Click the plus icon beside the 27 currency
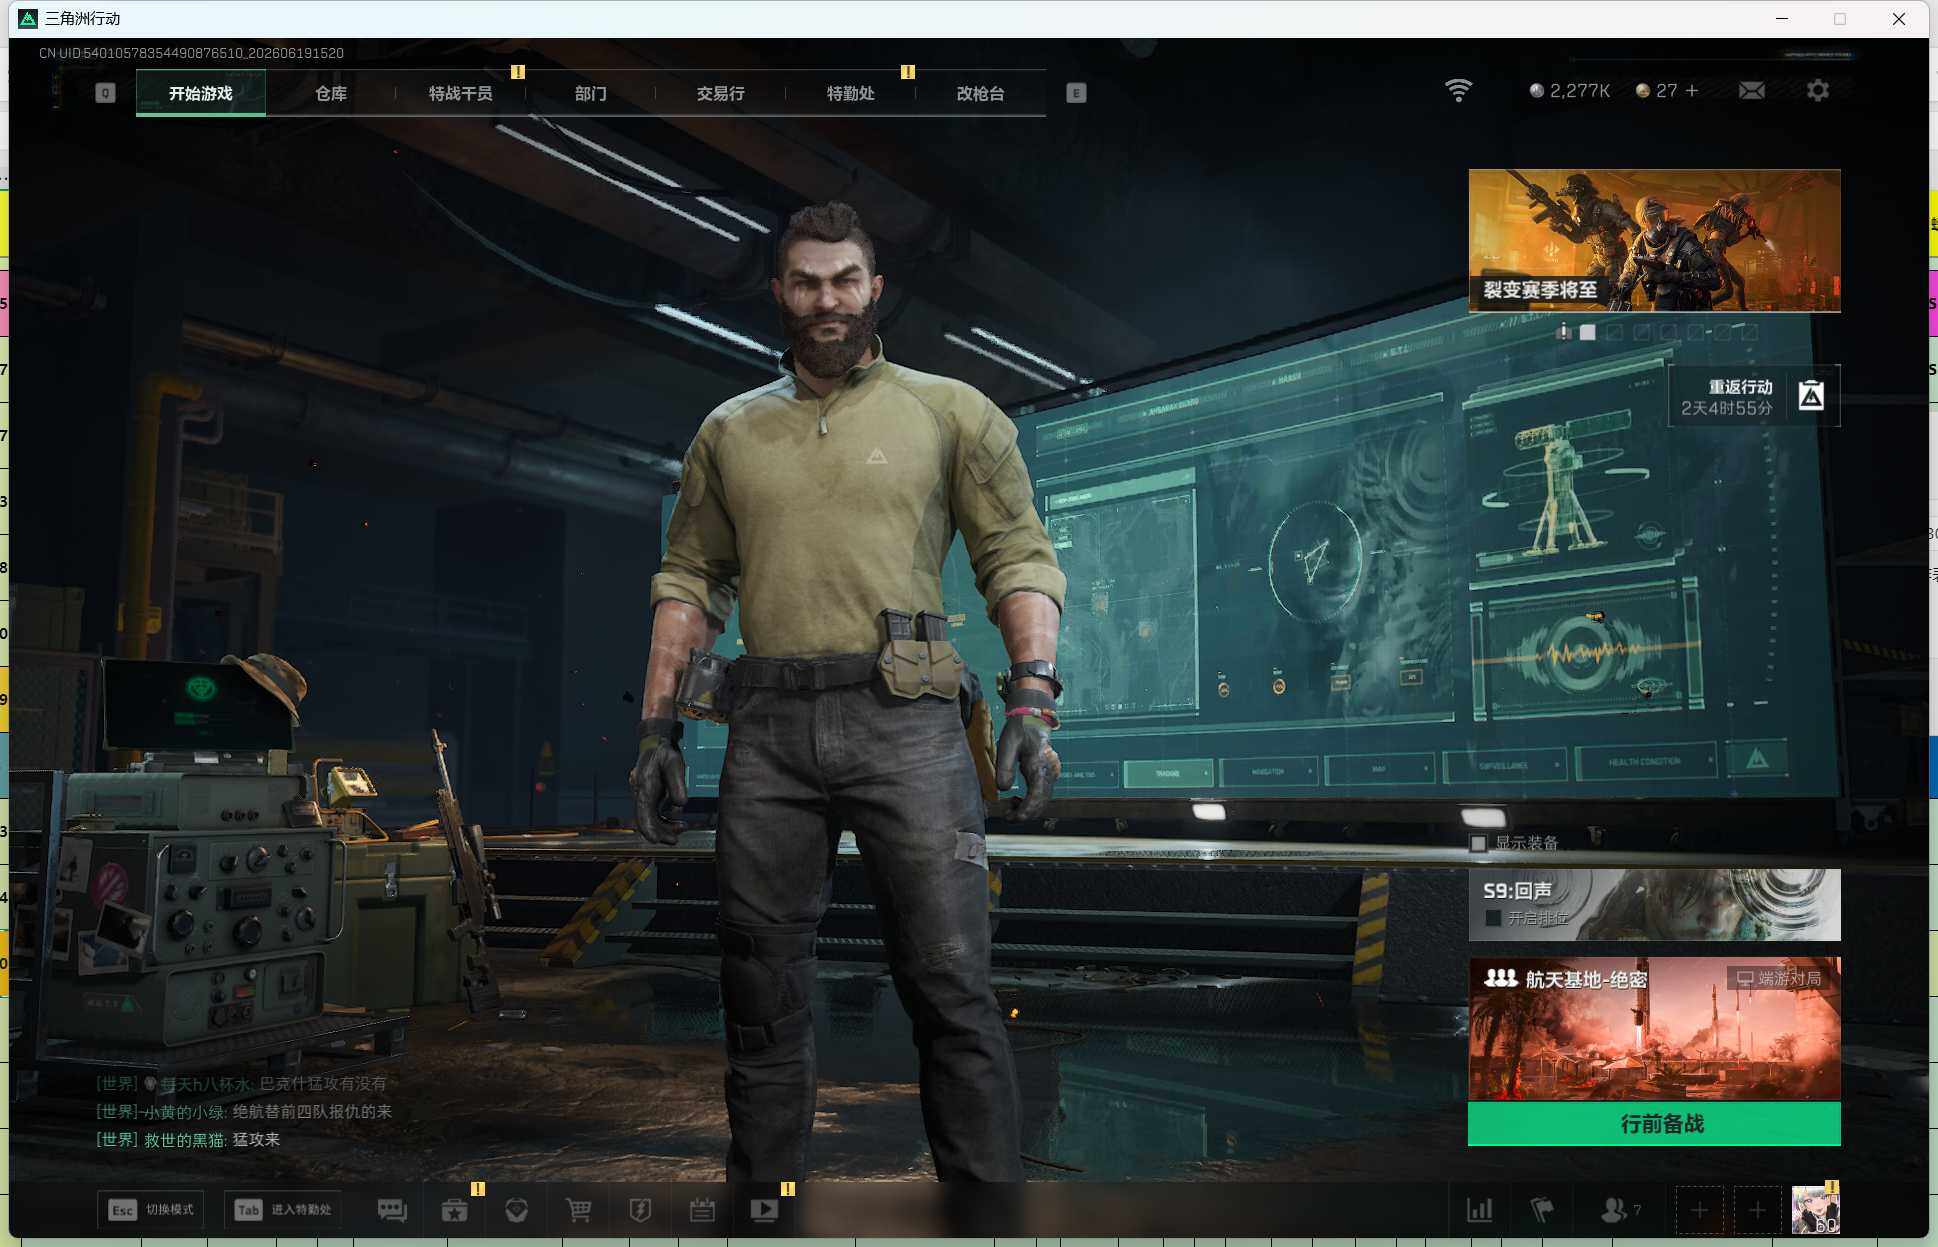The image size is (1938, 1247). [1692, 91]
